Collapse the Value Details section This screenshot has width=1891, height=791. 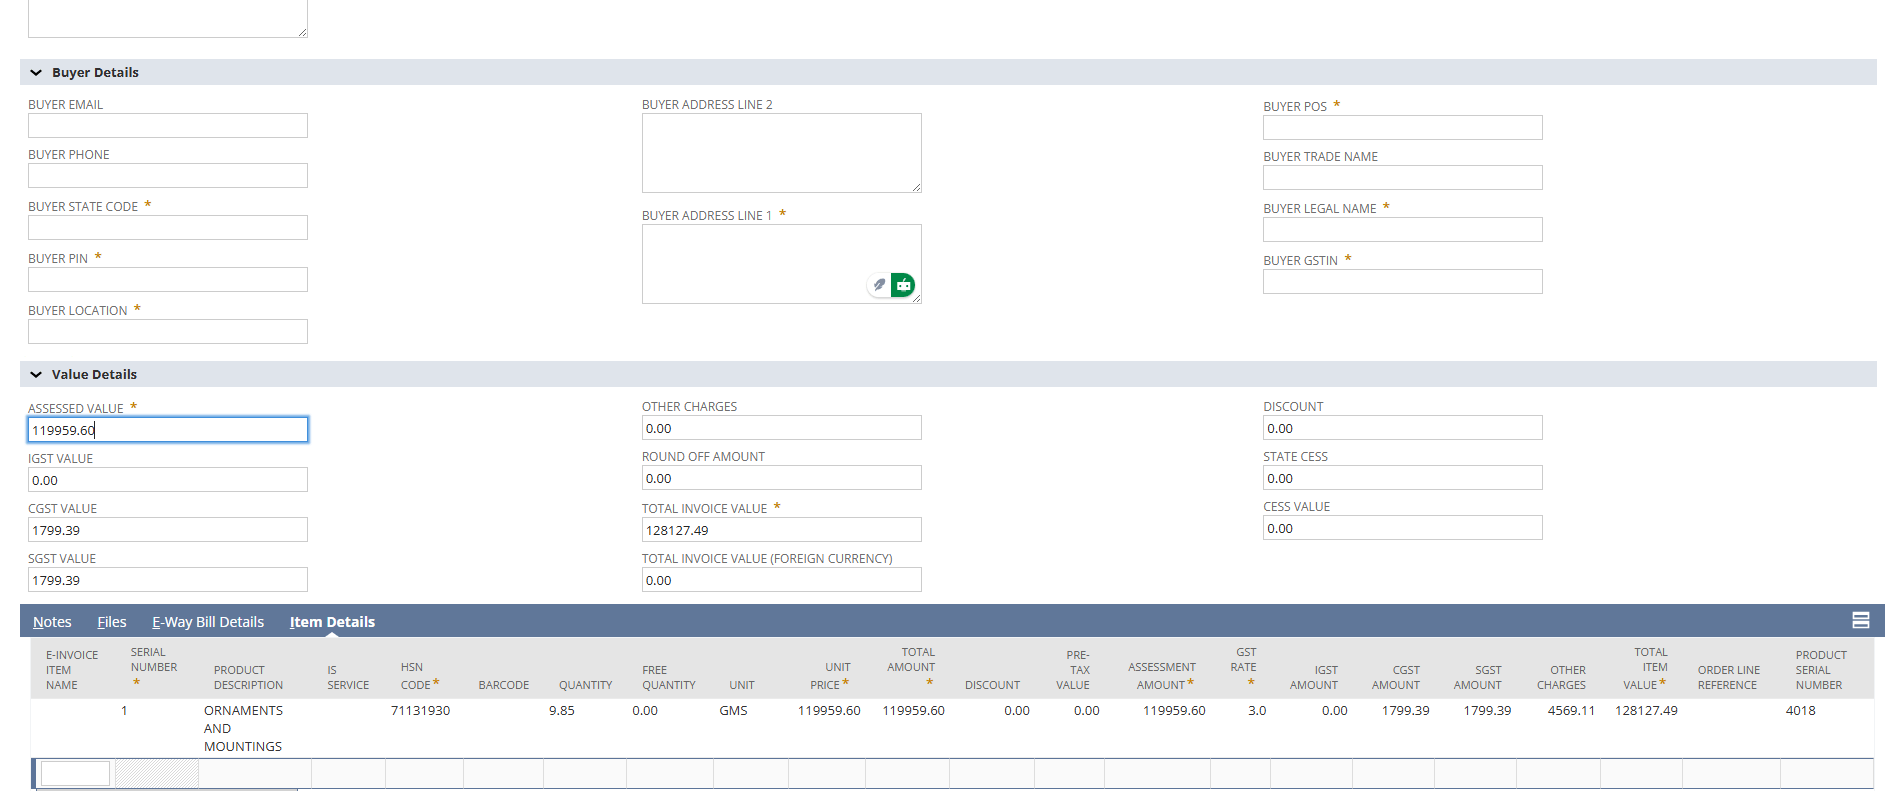coord(36,375)
